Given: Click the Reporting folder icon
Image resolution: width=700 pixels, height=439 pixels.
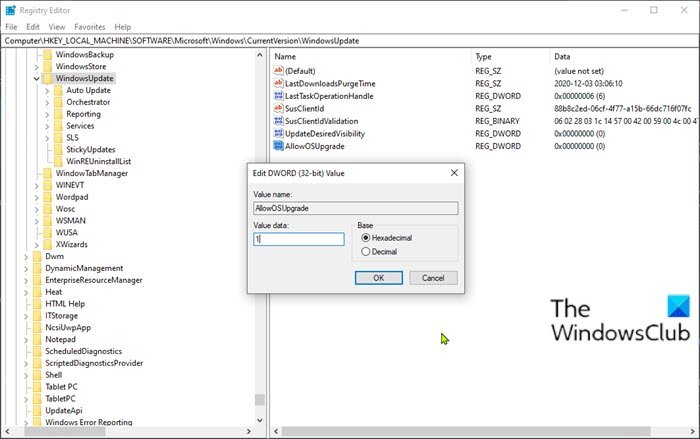Looking at the screenshot, I should coord(58,114).
